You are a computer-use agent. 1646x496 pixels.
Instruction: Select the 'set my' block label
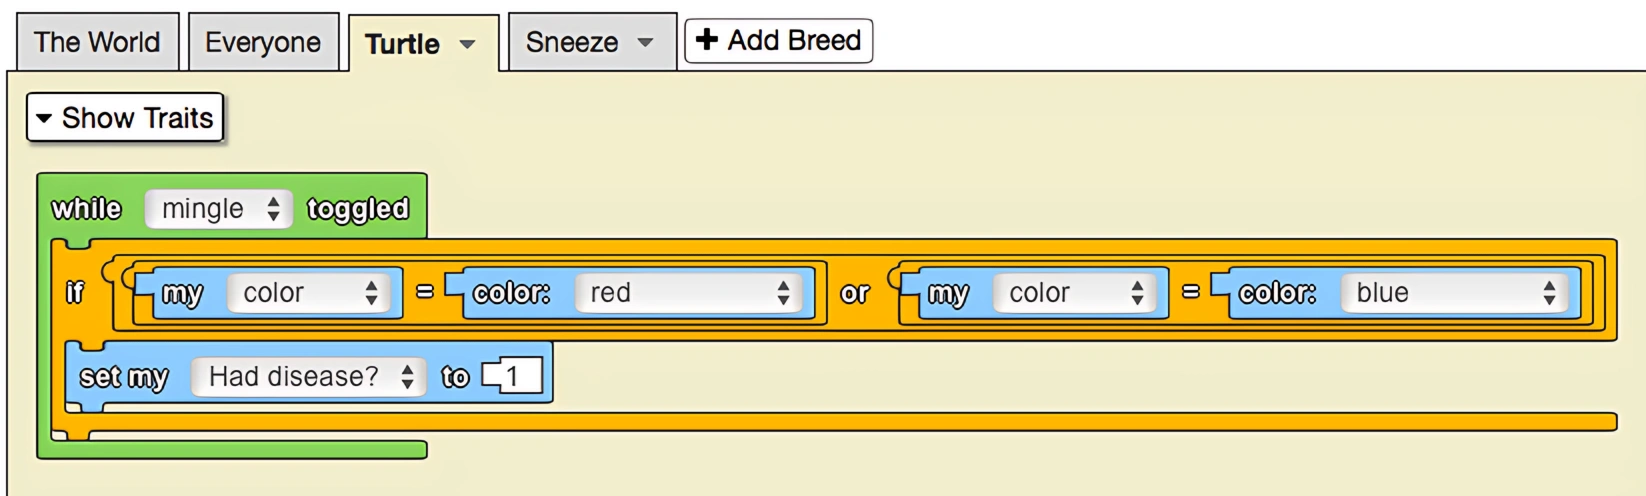click(124, 377)
